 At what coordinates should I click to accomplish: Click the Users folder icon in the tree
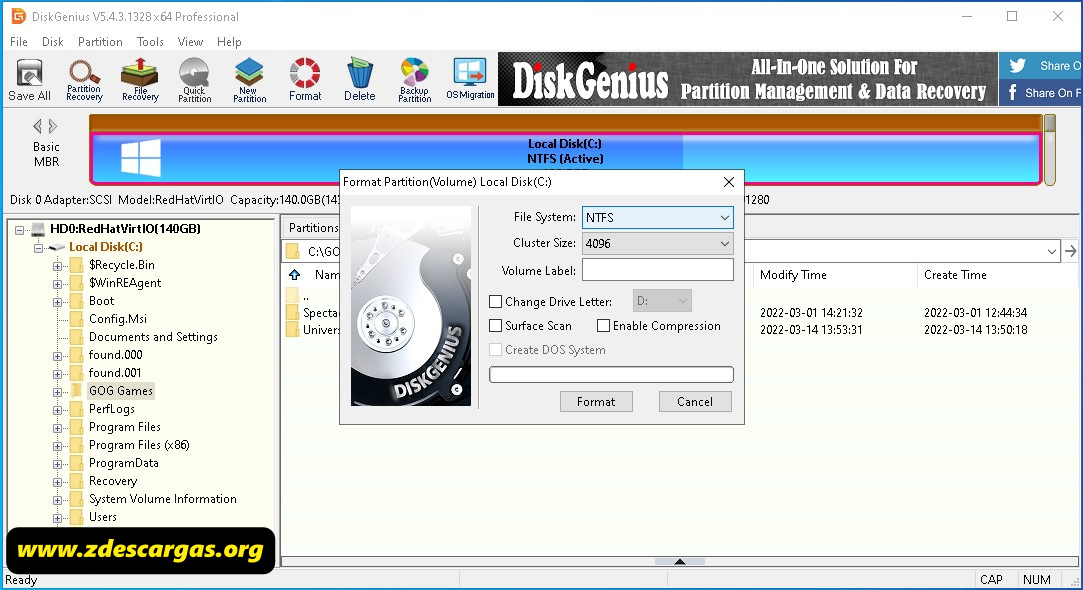tap(77, 517)
